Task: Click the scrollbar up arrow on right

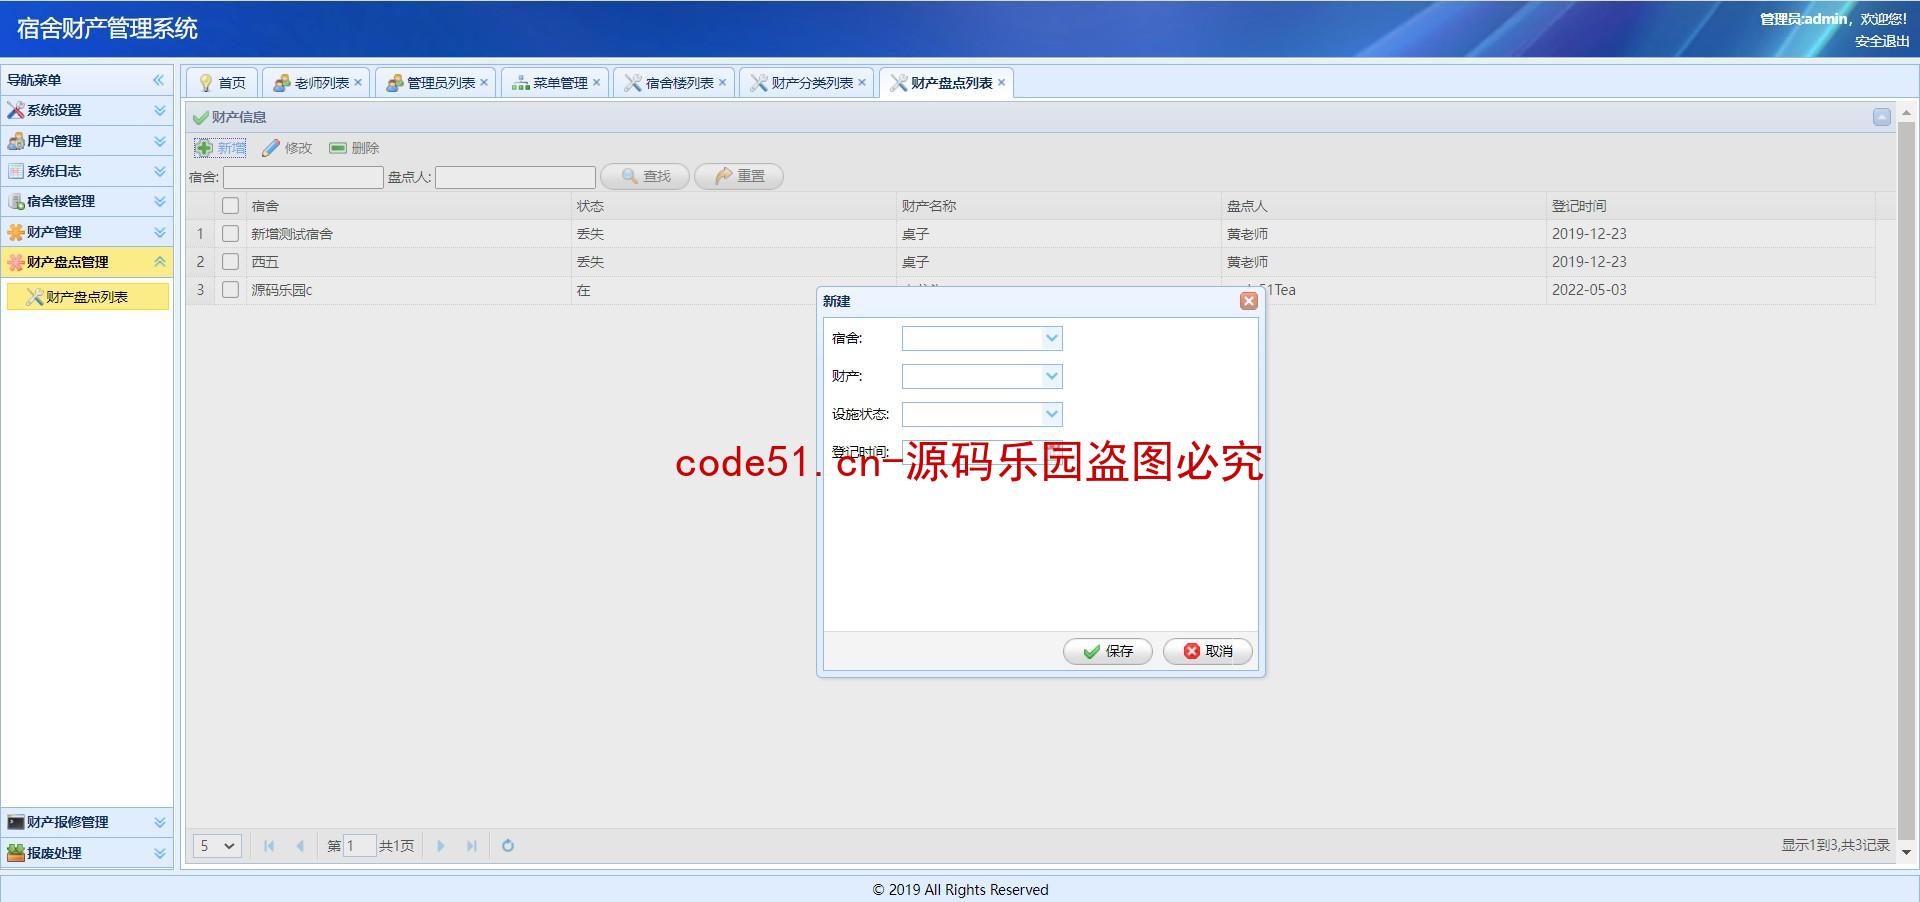Action: 1906,112
